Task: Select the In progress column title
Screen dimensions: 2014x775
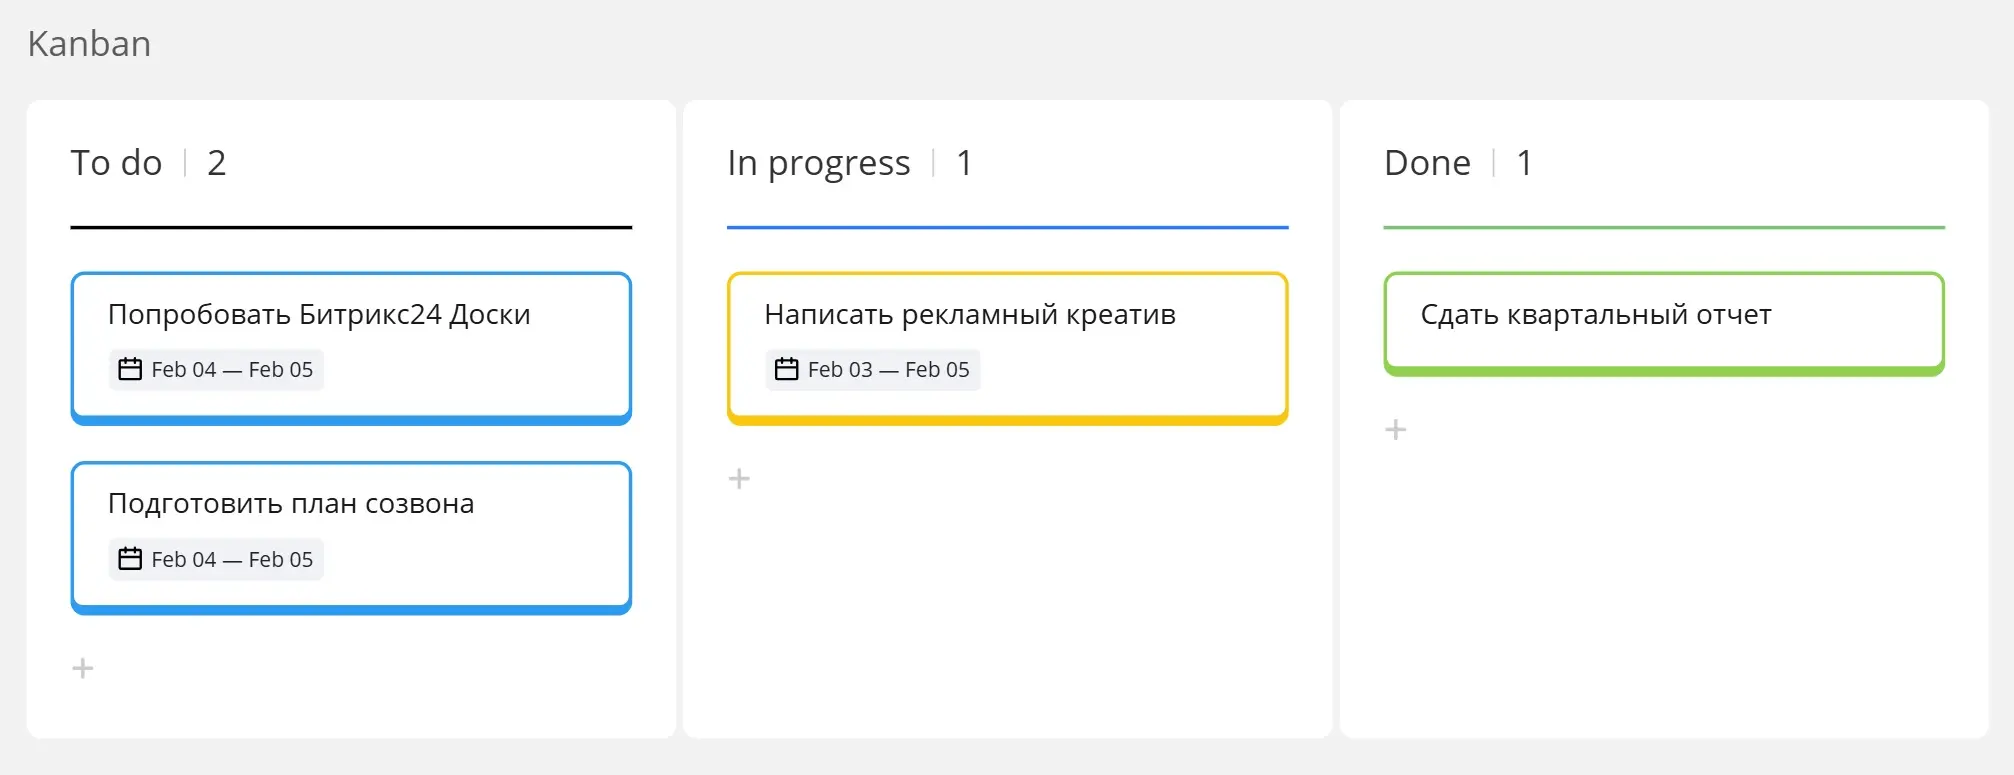Action: (819, 163)
